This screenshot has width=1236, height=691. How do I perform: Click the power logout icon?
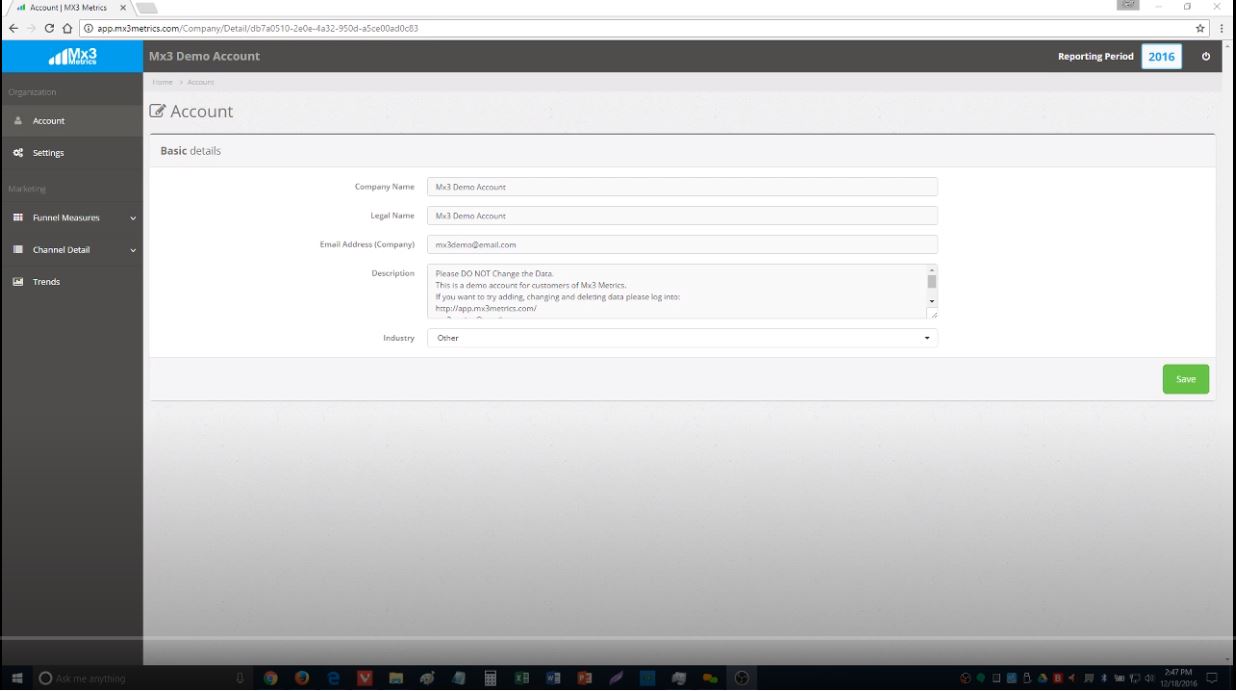pos(1205,56)
